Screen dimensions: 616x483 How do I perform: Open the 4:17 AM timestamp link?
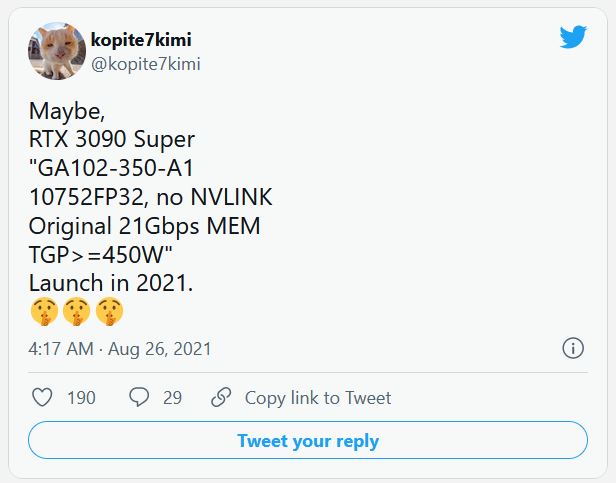[x=61, y=349]
